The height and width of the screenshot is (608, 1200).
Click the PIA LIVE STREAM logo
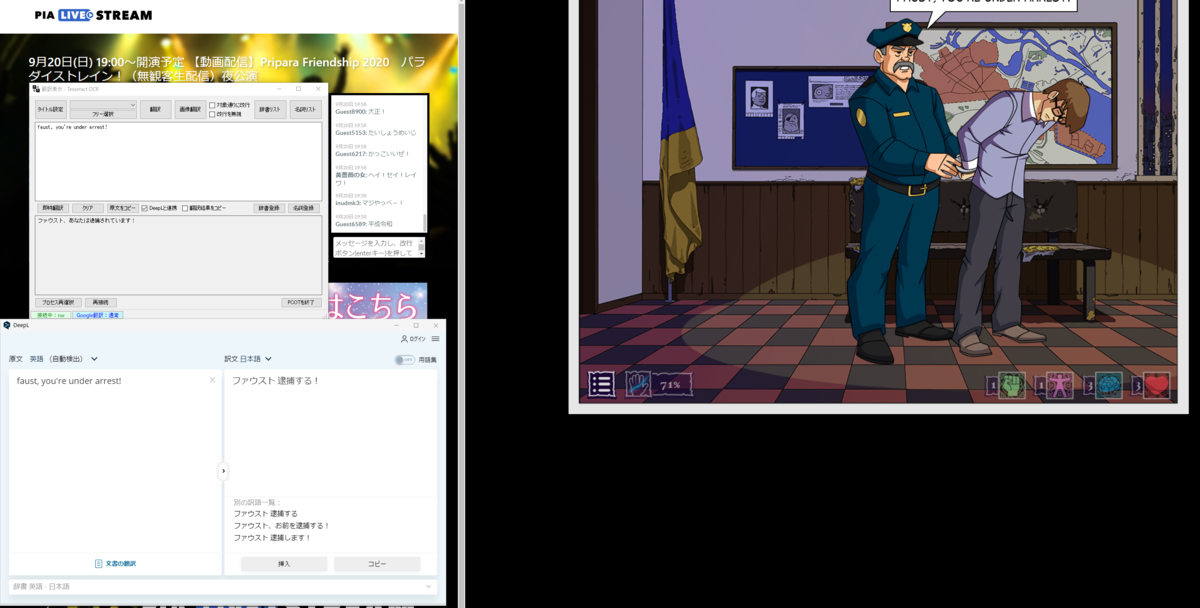93,15
